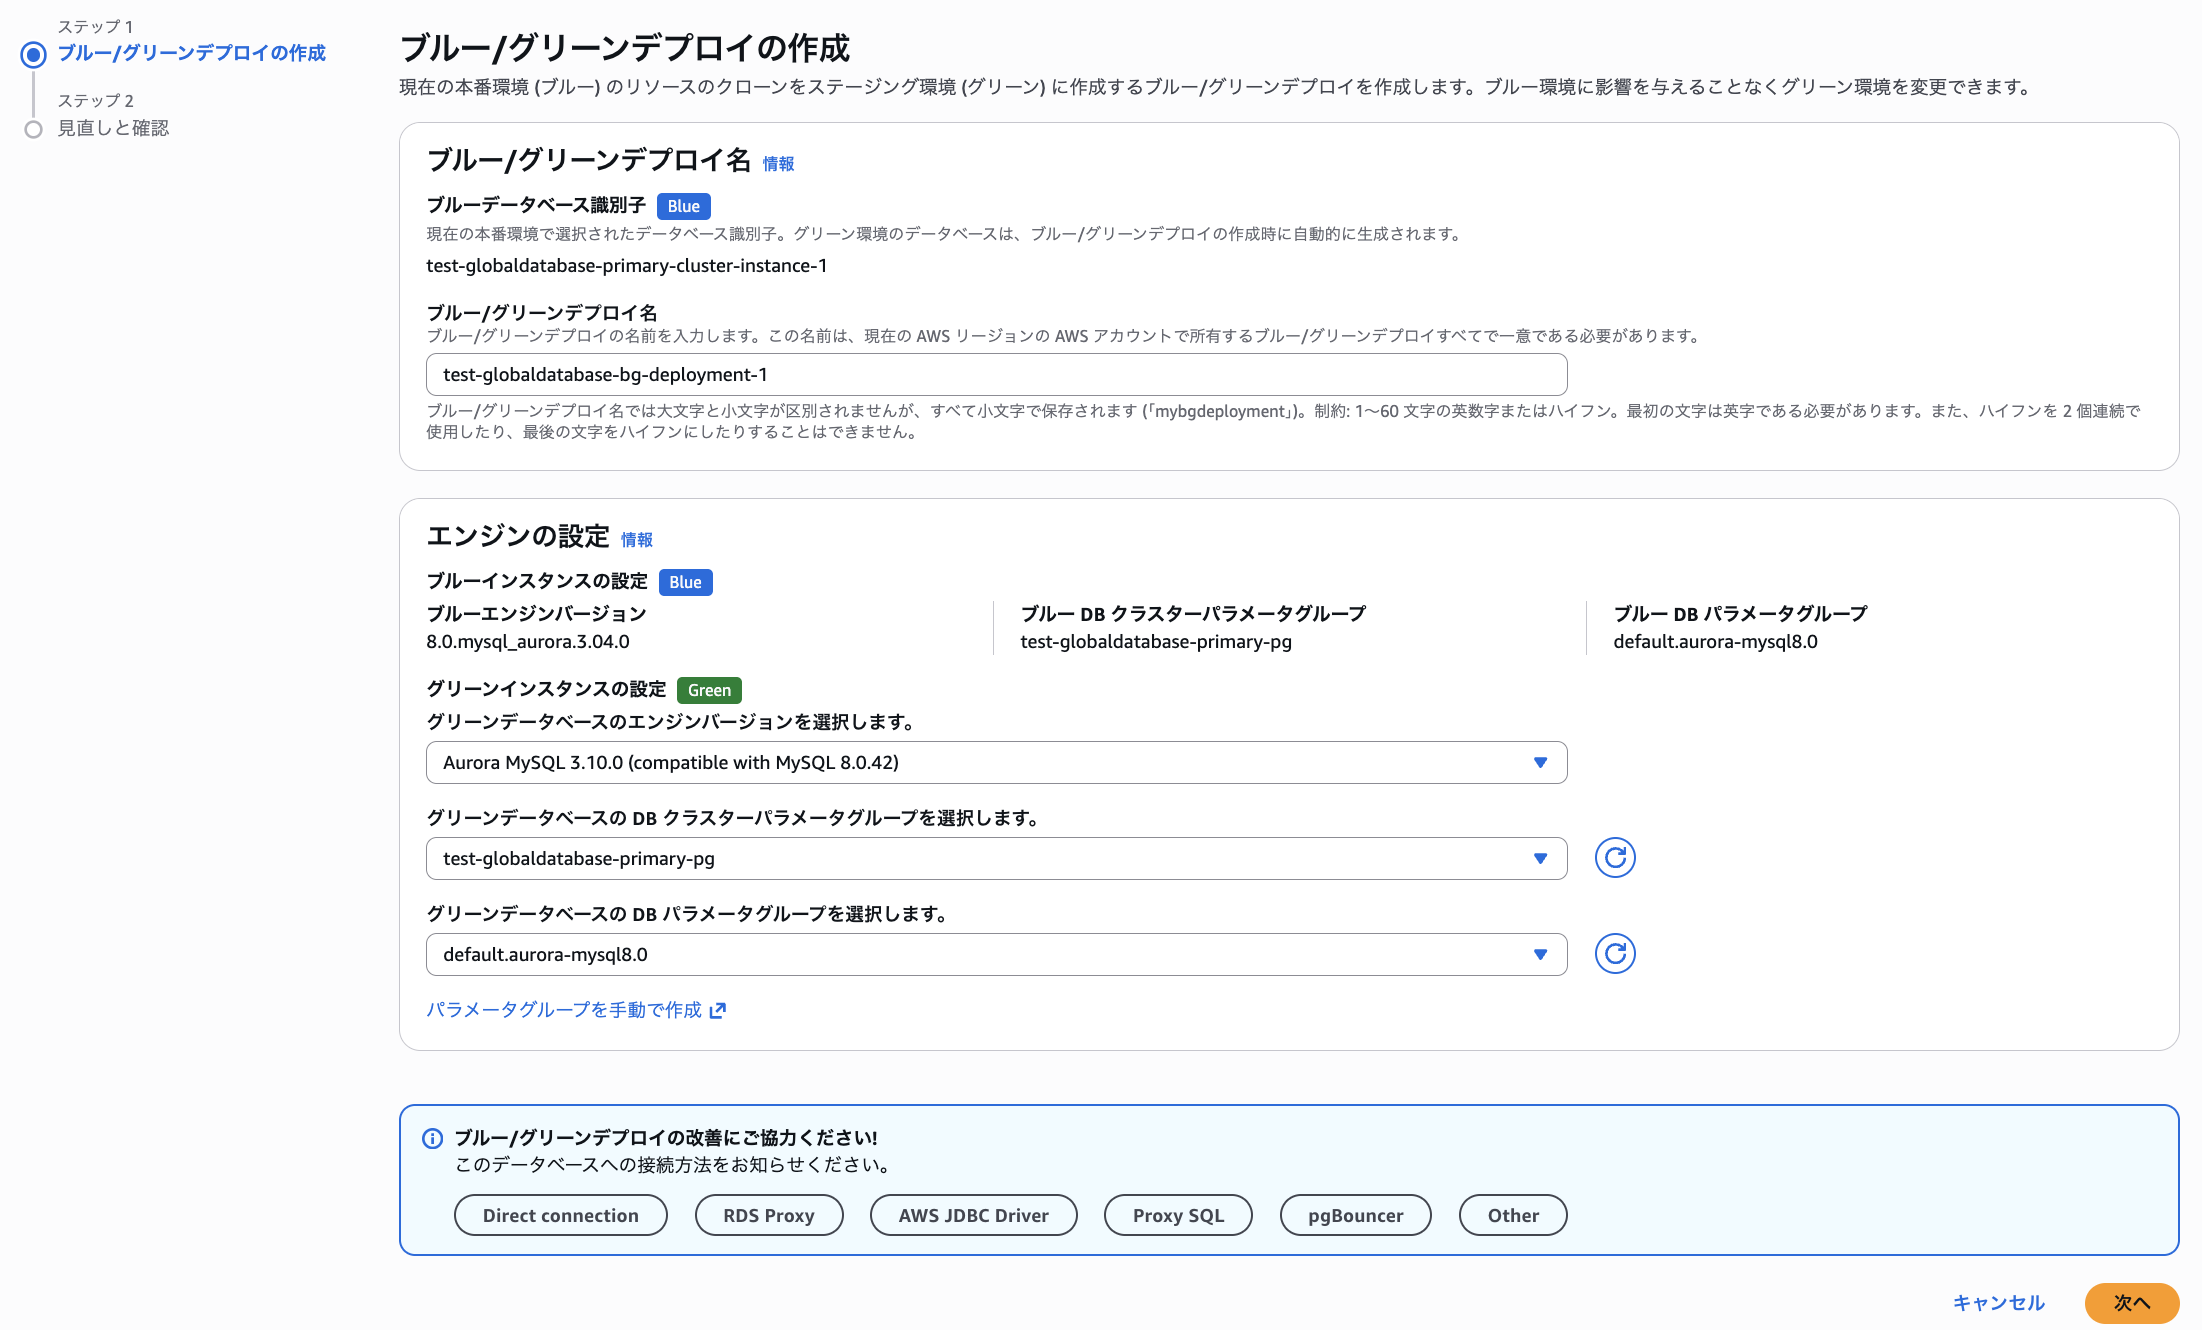Select the ステップ 2 step indicator circle
Viewport: 2202px width, 1330px height.
pos(33,128)
